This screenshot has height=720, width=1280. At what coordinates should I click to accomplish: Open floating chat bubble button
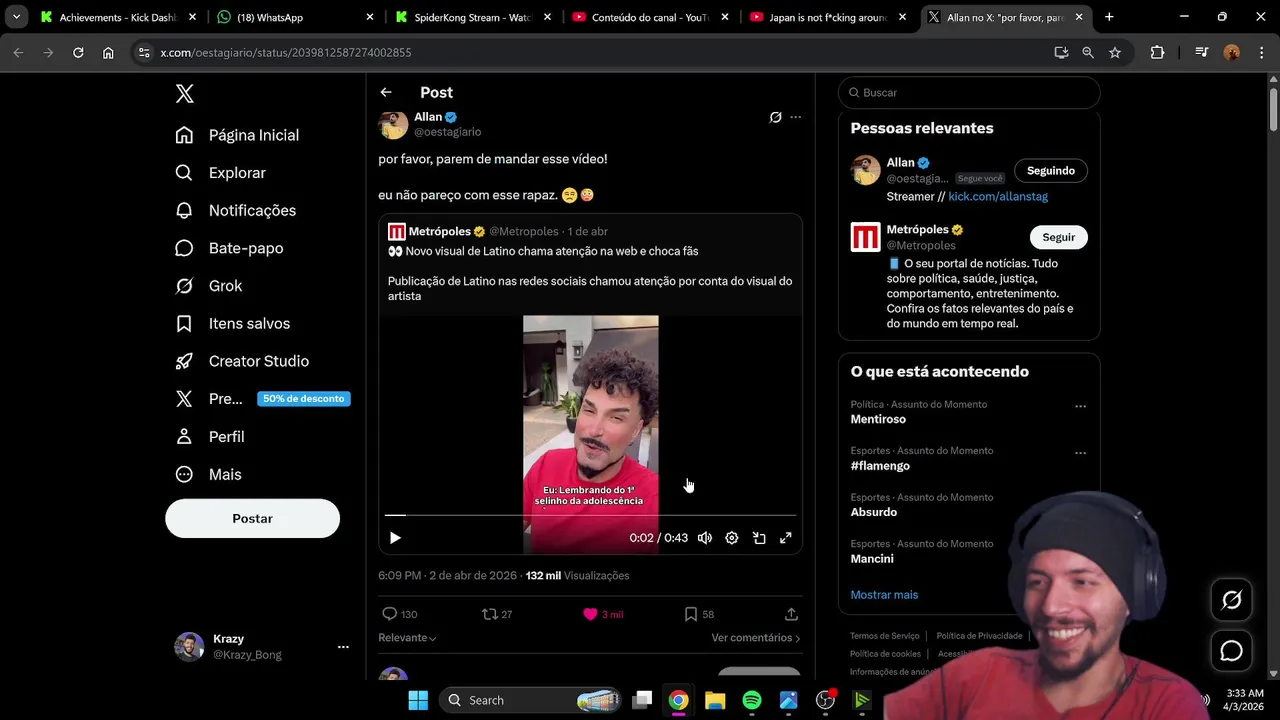[1231, 651]
